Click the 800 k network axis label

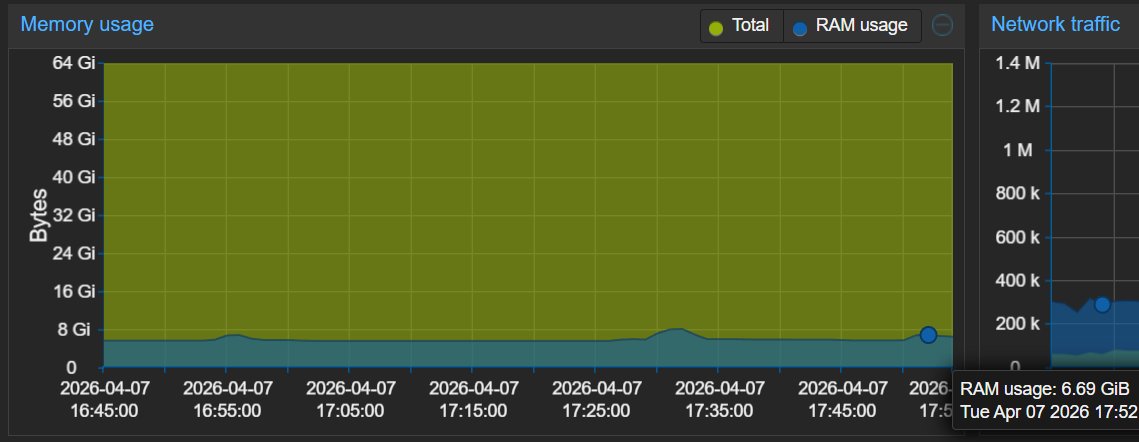(1016, 193)
